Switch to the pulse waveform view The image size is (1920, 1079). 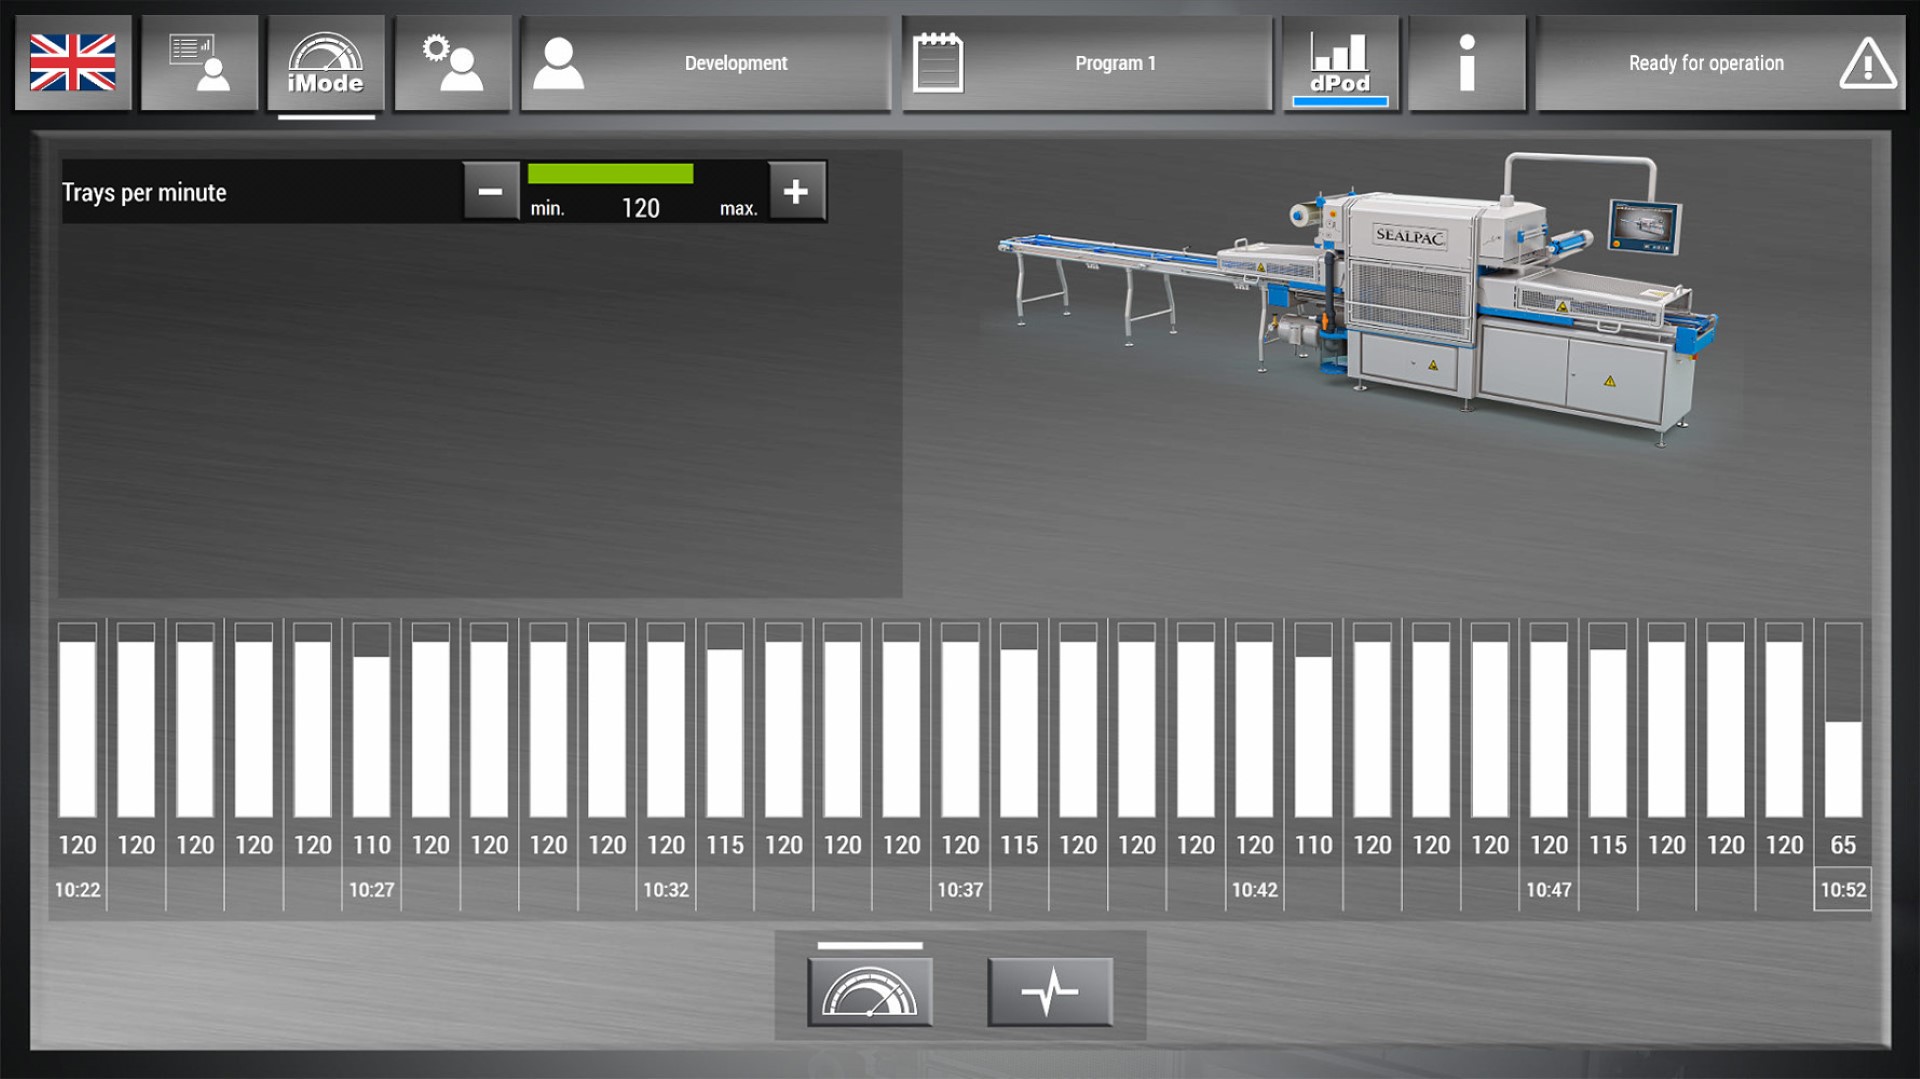click(x=1049, y=992)
